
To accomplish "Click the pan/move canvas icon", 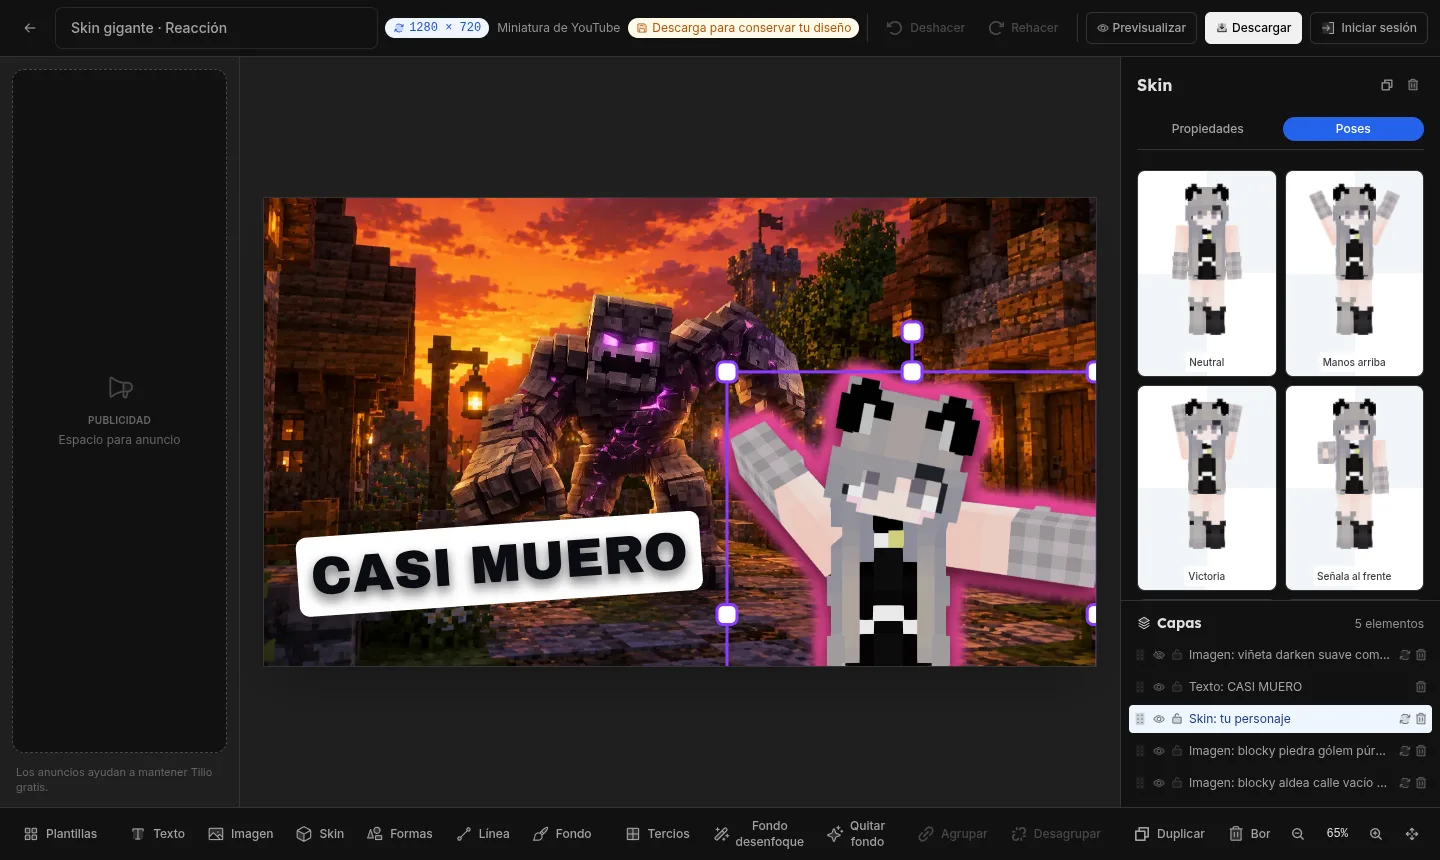I will [x=1412, y=834].
